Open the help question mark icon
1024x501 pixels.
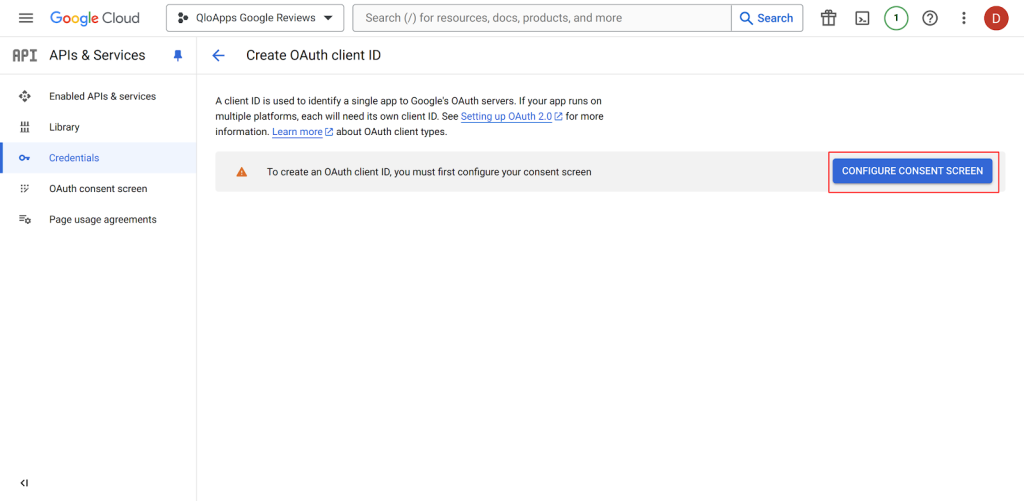pos(930,18)
